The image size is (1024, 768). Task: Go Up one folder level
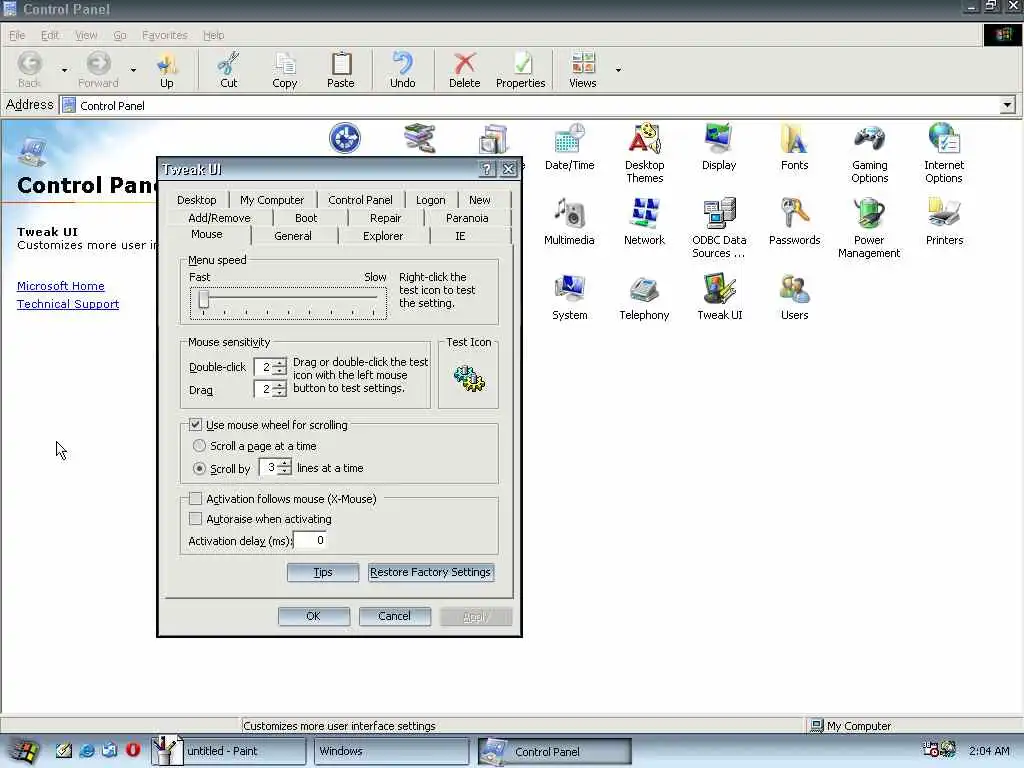point(167,70)
